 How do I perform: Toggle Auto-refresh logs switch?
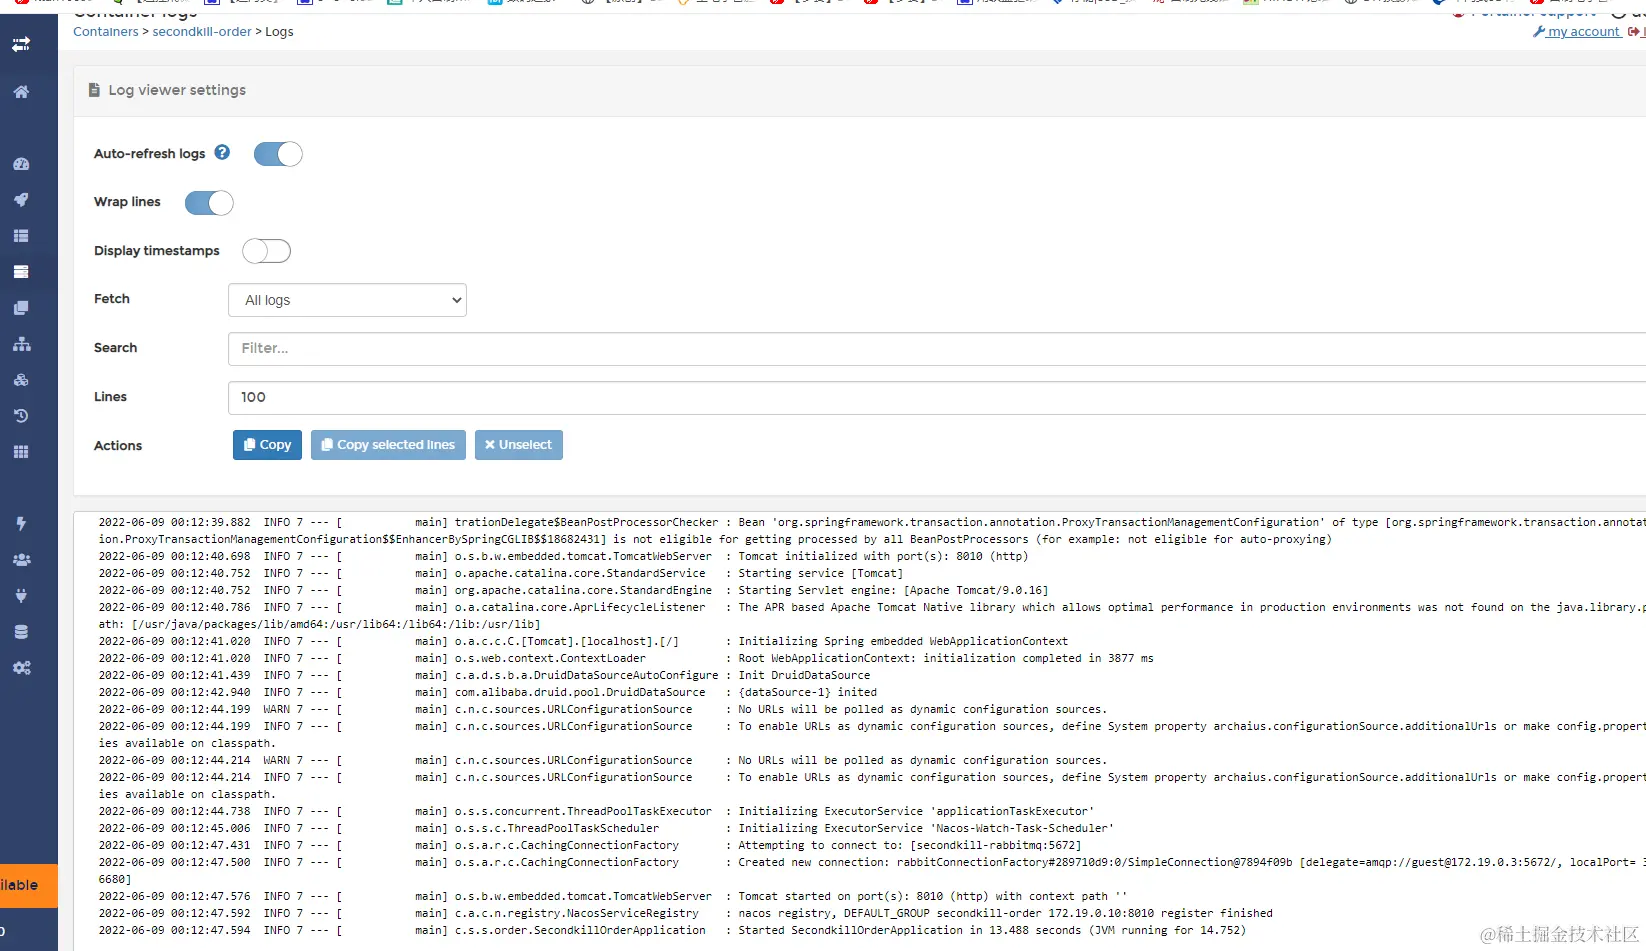click(x=278, y=154)
